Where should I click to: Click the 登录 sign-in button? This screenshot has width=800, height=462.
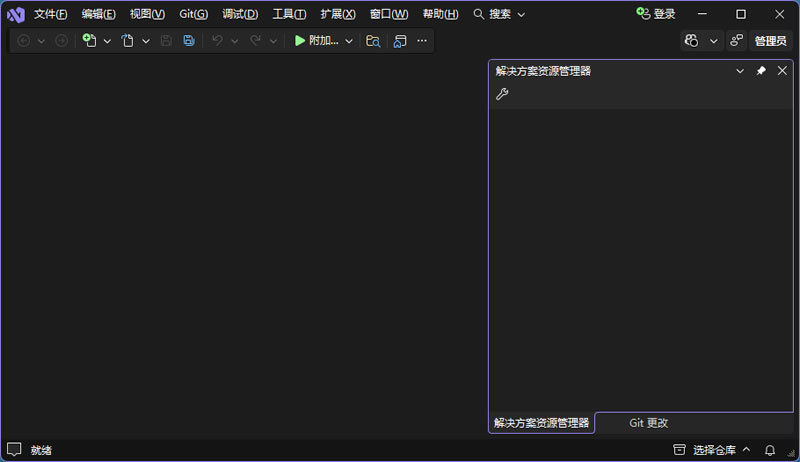coord(656,14)
